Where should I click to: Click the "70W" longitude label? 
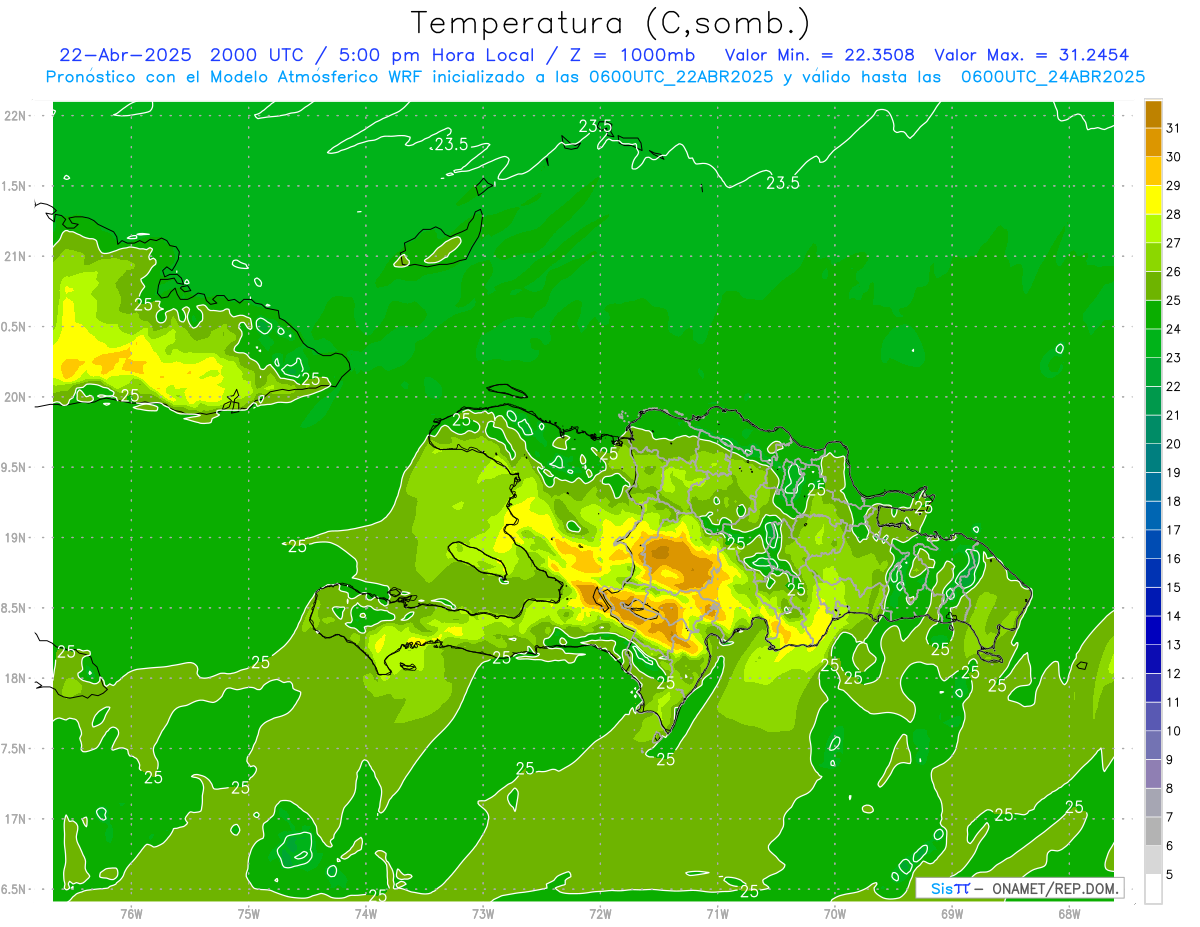coord(835,913)
